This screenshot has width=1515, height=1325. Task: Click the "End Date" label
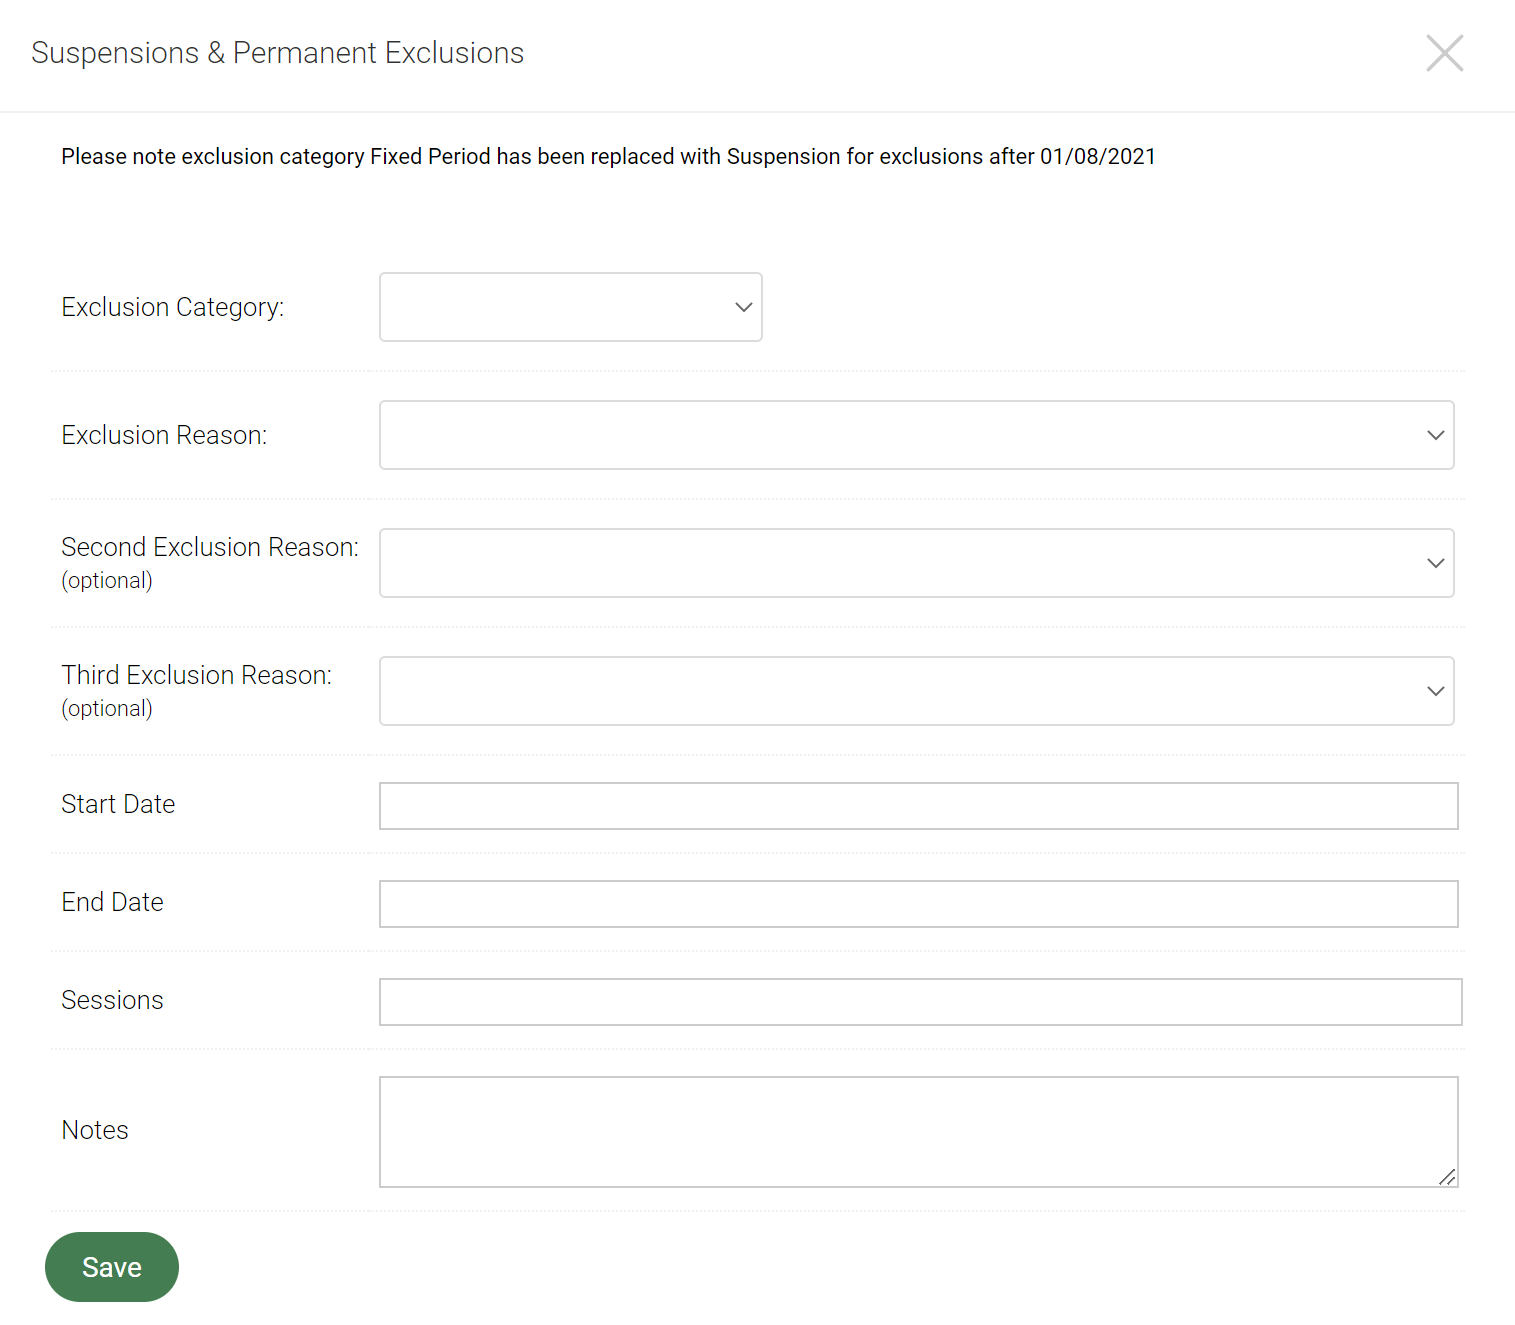pyautogui.click(x=112, y=902)
